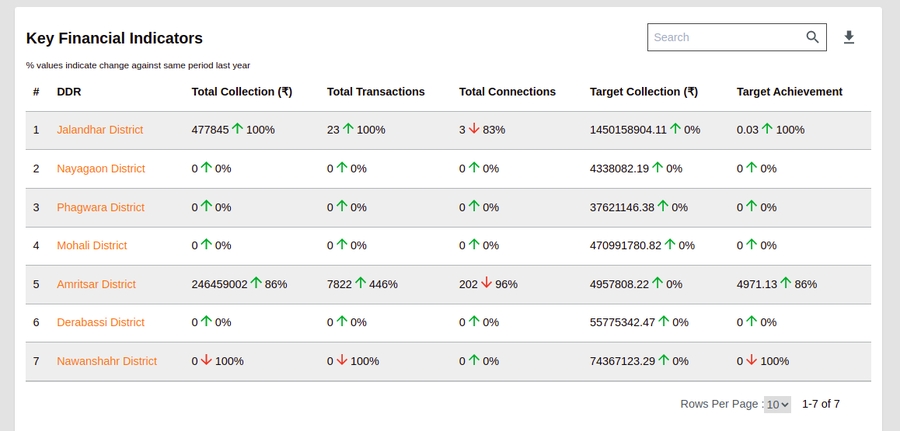Select Nawanshahr District link
The image size is (900, 431).
tap(106, 361)
